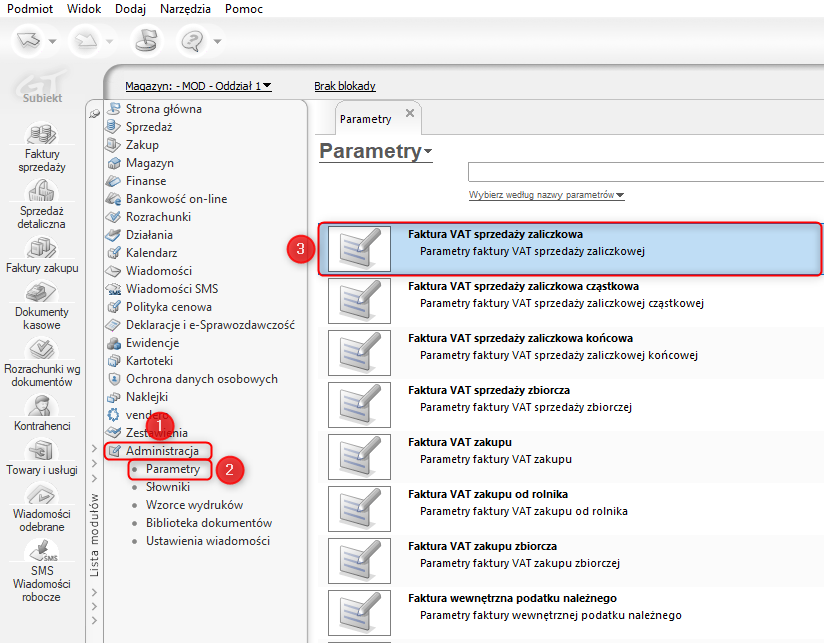Open the Towary i usługi shortcut icon
The width and height of the screenshot is (824, 643).
[x=42, y=450]
